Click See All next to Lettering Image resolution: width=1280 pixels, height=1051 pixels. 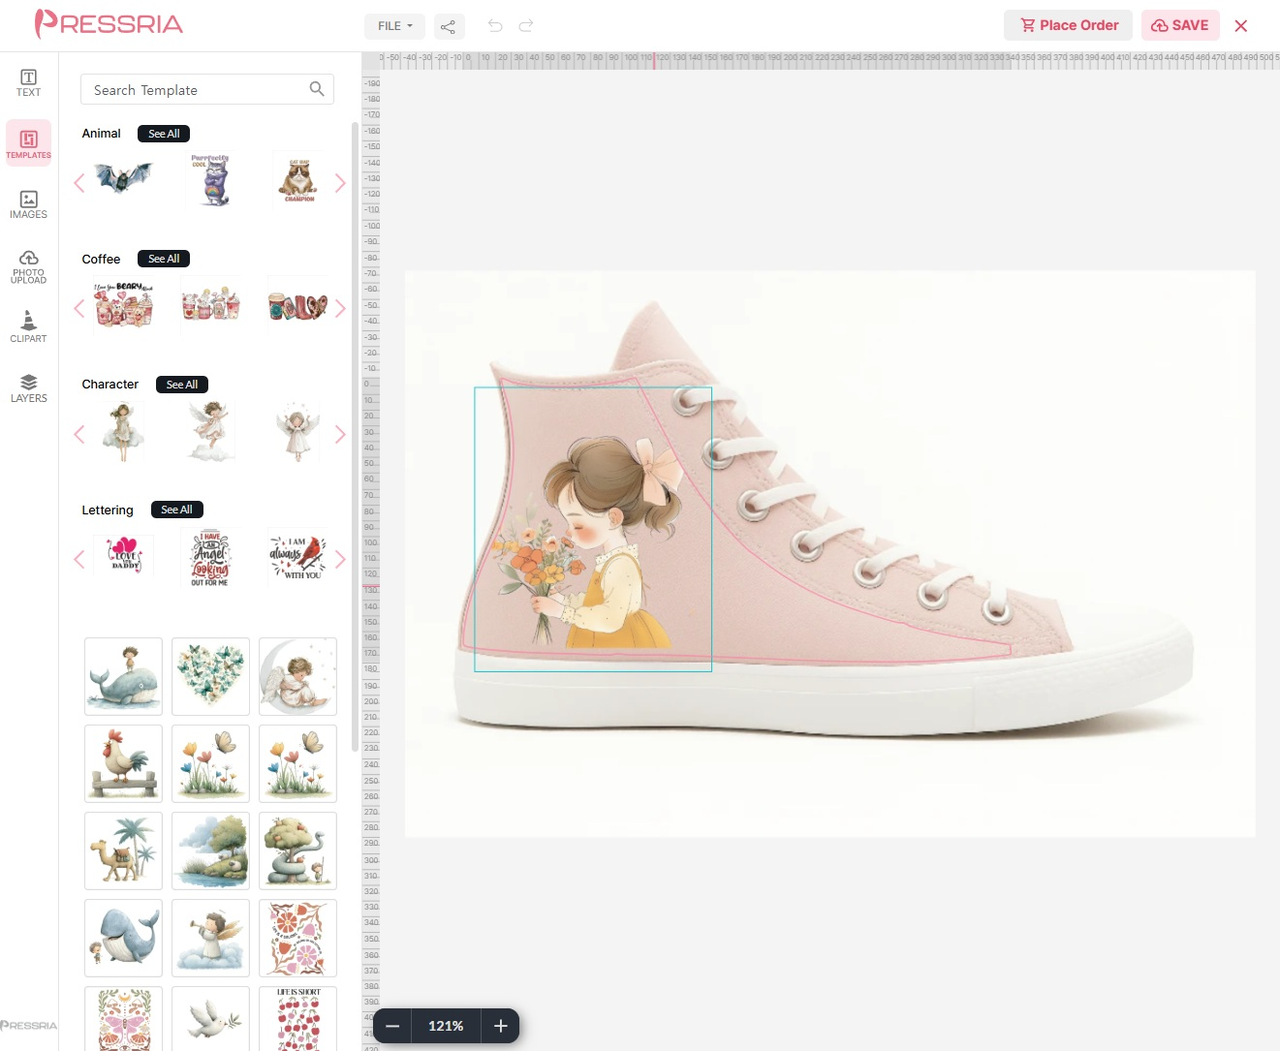(x=177, y=510)
